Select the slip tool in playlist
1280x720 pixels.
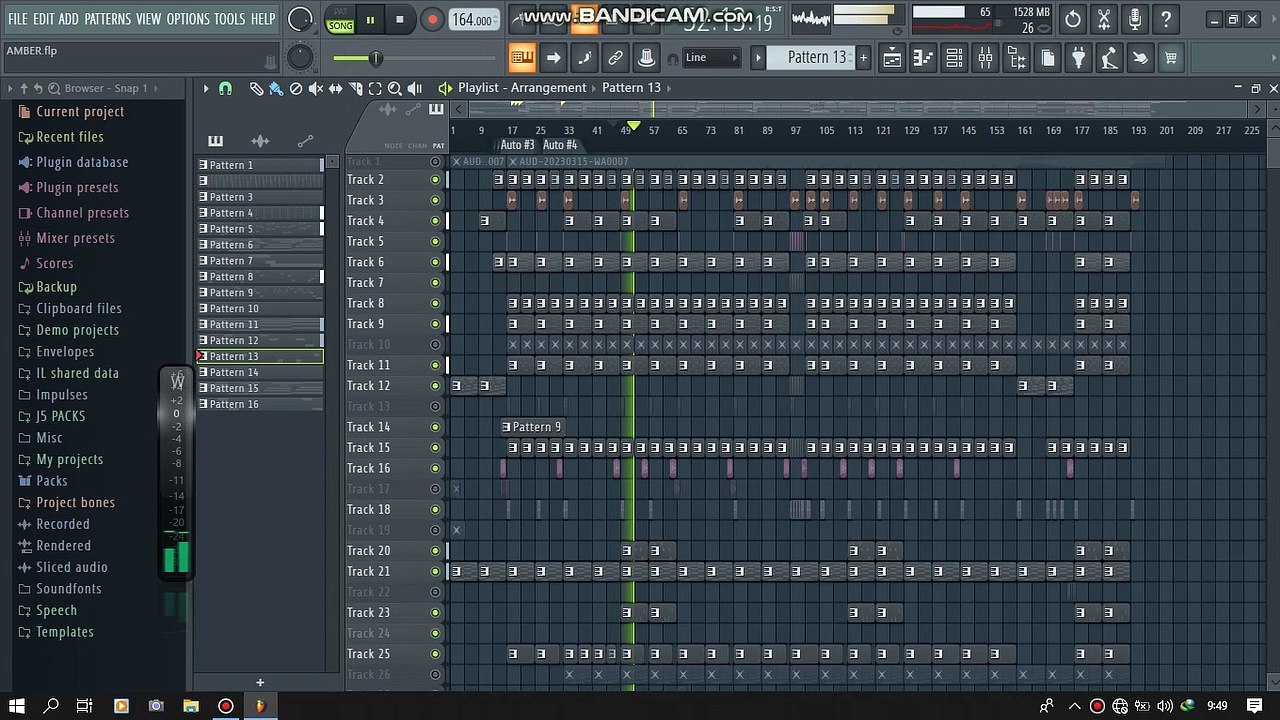[336, 88]
